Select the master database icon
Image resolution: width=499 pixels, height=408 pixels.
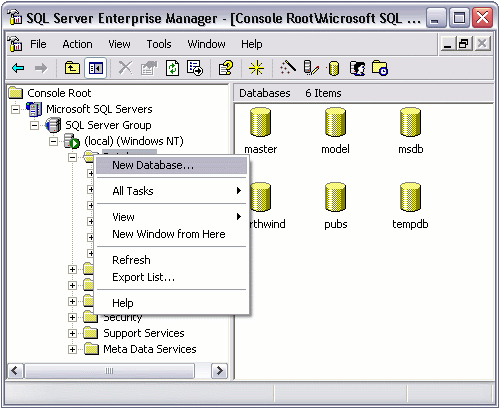tap(260, 122)
